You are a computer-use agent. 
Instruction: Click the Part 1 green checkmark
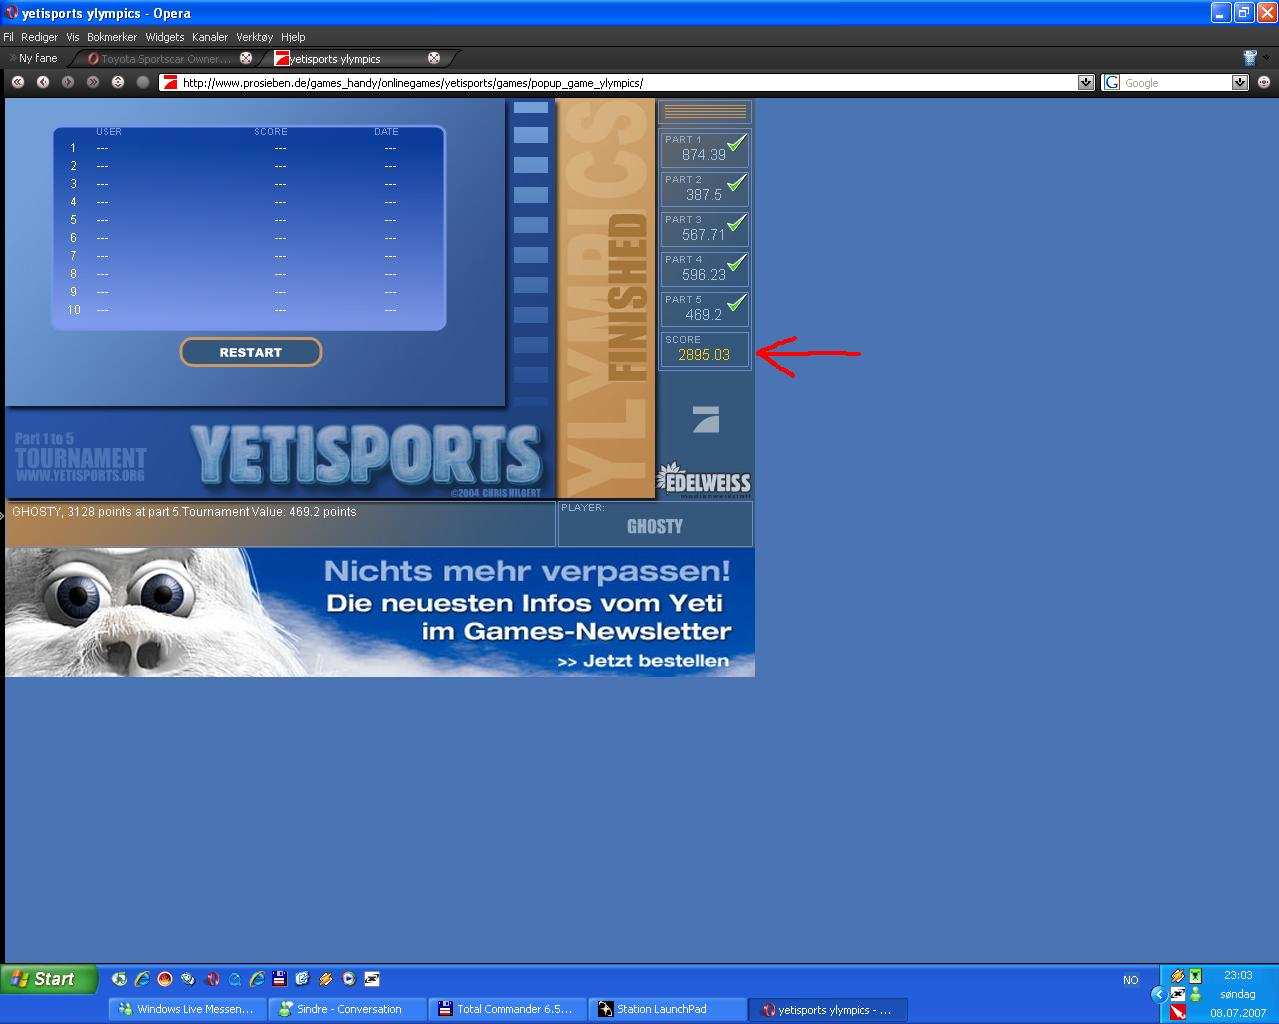point(737,144)
